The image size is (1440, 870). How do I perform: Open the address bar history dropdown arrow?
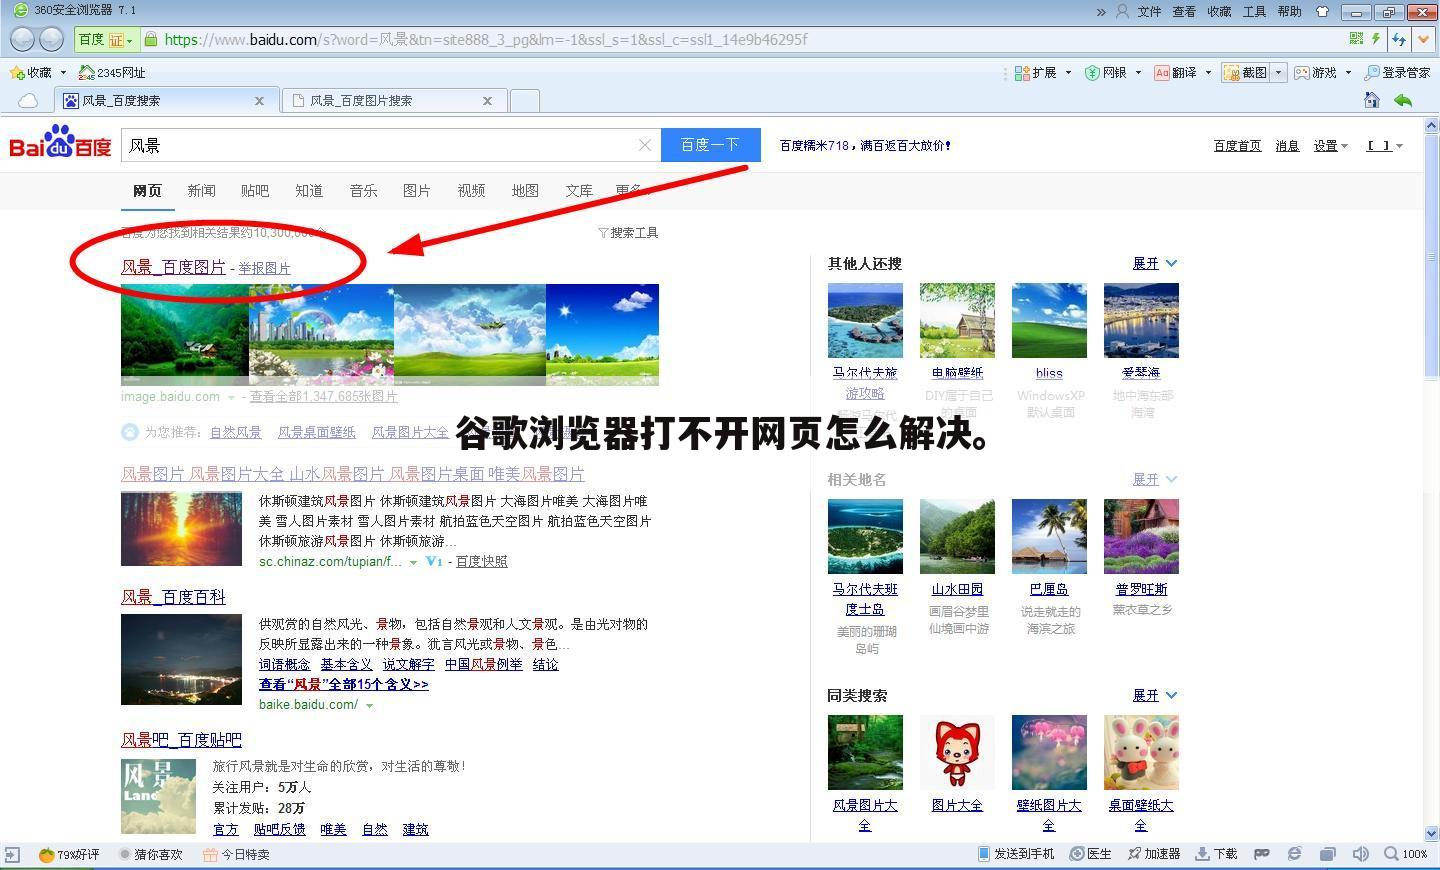pos(1423,39)
